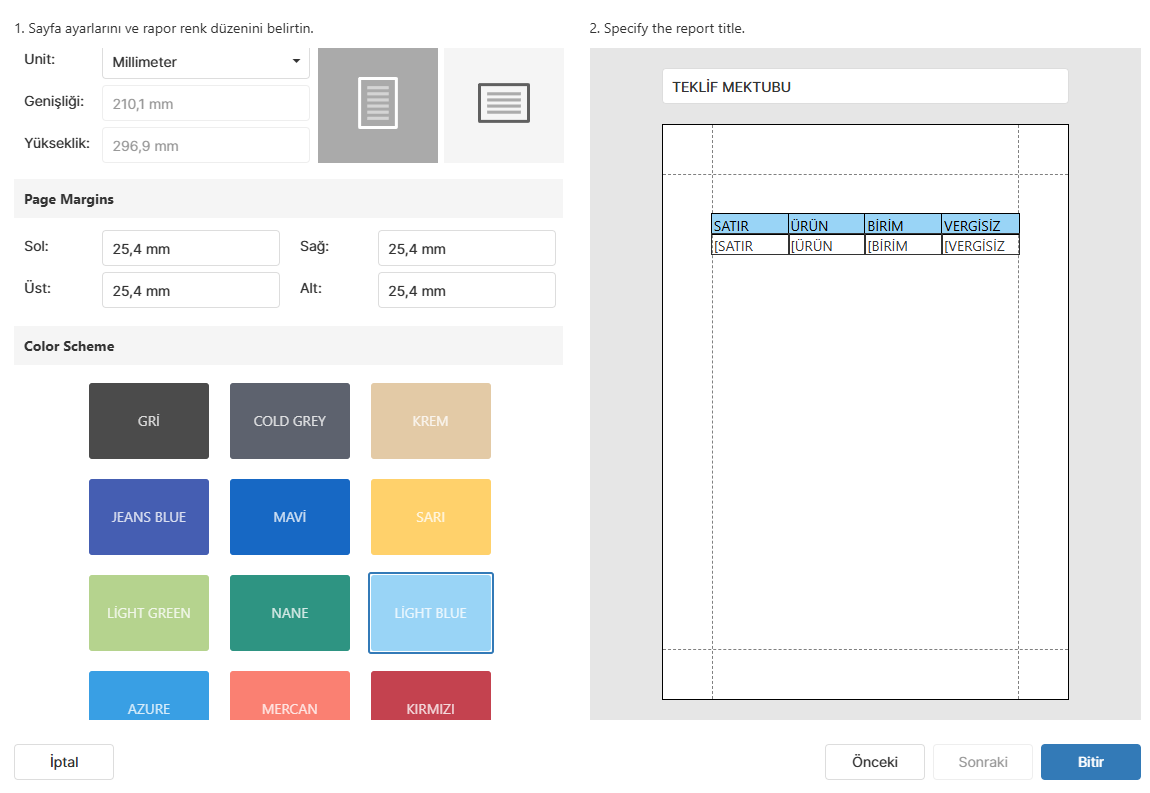Viewport: 1150px width, 793px height.
Task: Click the Sol margin input field
Action: 191,249
